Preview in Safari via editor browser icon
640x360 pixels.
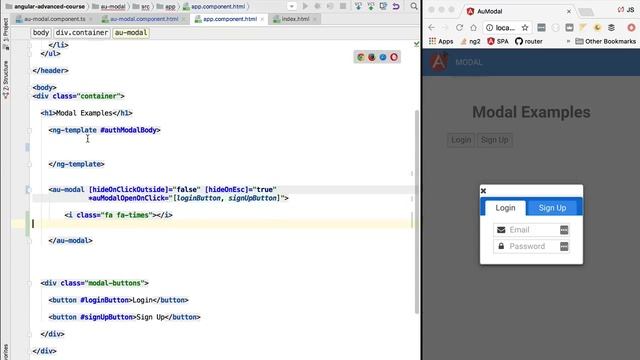(383, 57)
